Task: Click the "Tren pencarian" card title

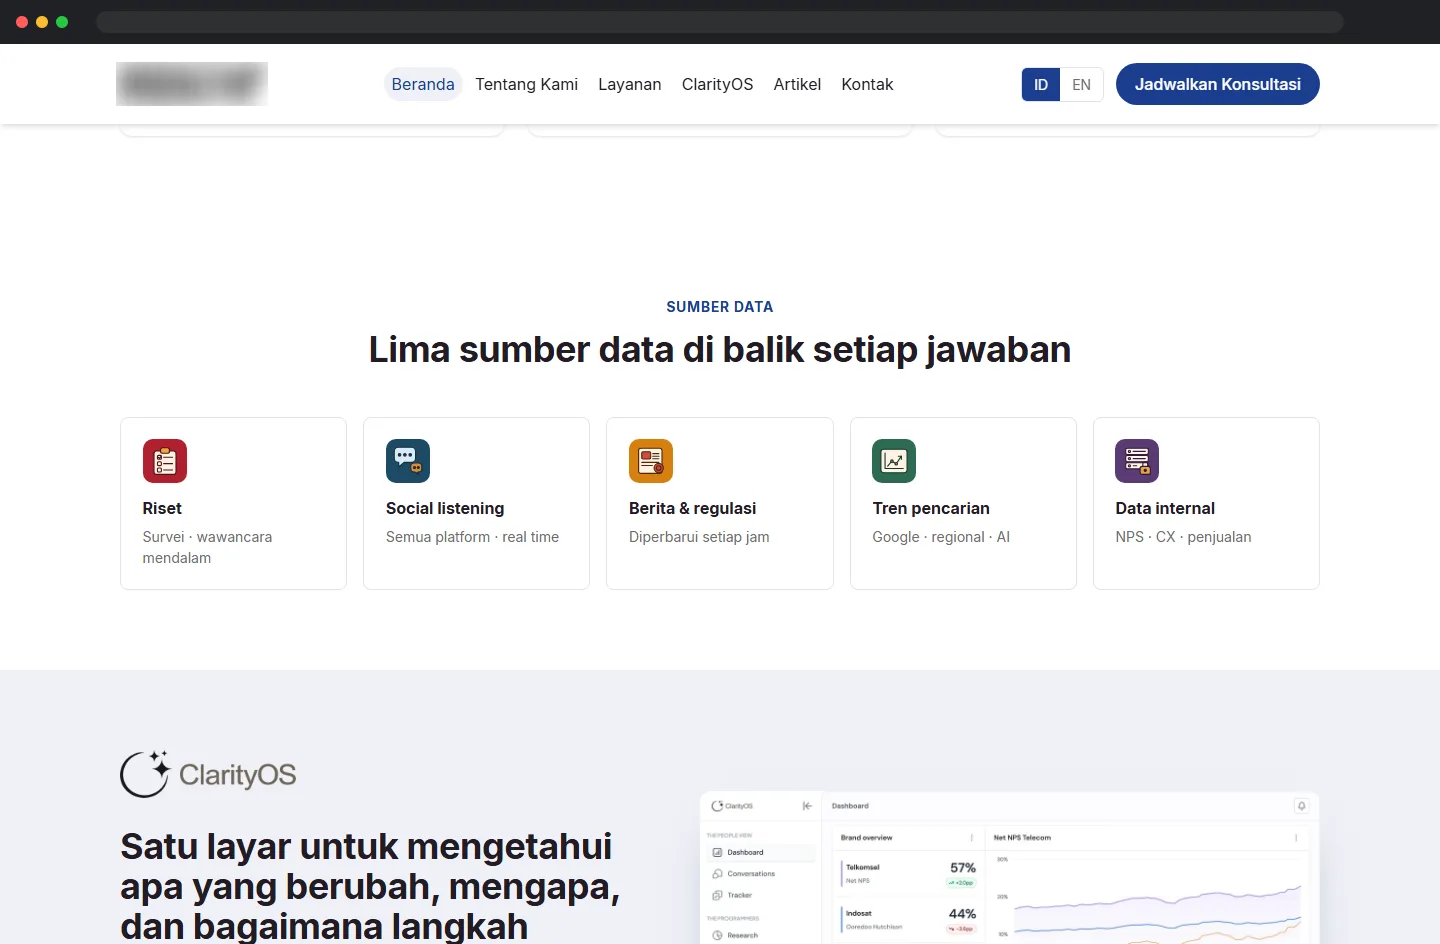Action: point(931,508)
